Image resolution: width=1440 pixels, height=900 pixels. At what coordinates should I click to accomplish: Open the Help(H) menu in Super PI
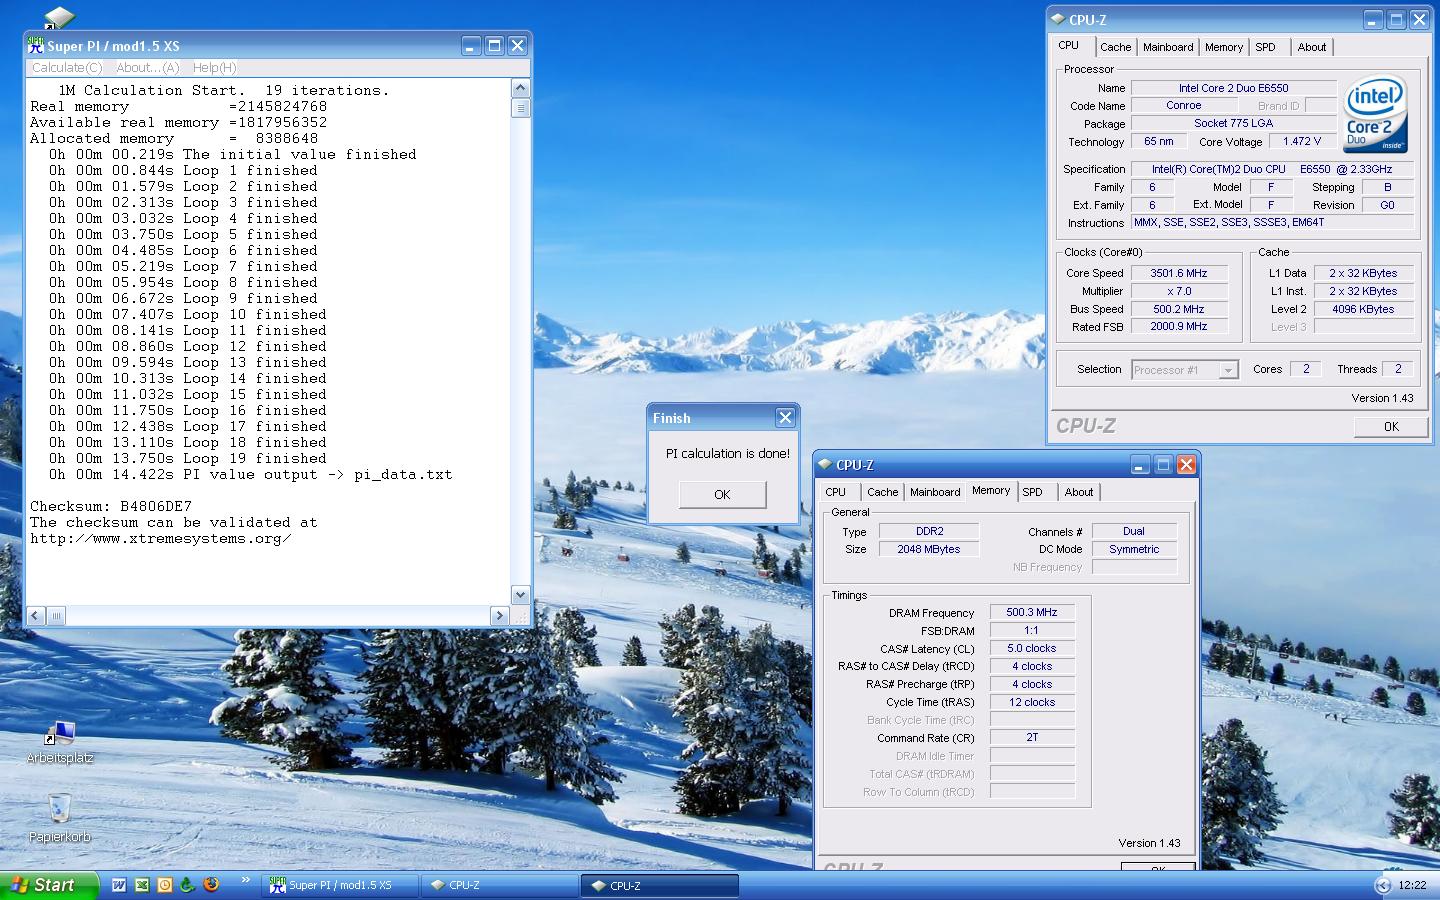(x=214, y=68)
